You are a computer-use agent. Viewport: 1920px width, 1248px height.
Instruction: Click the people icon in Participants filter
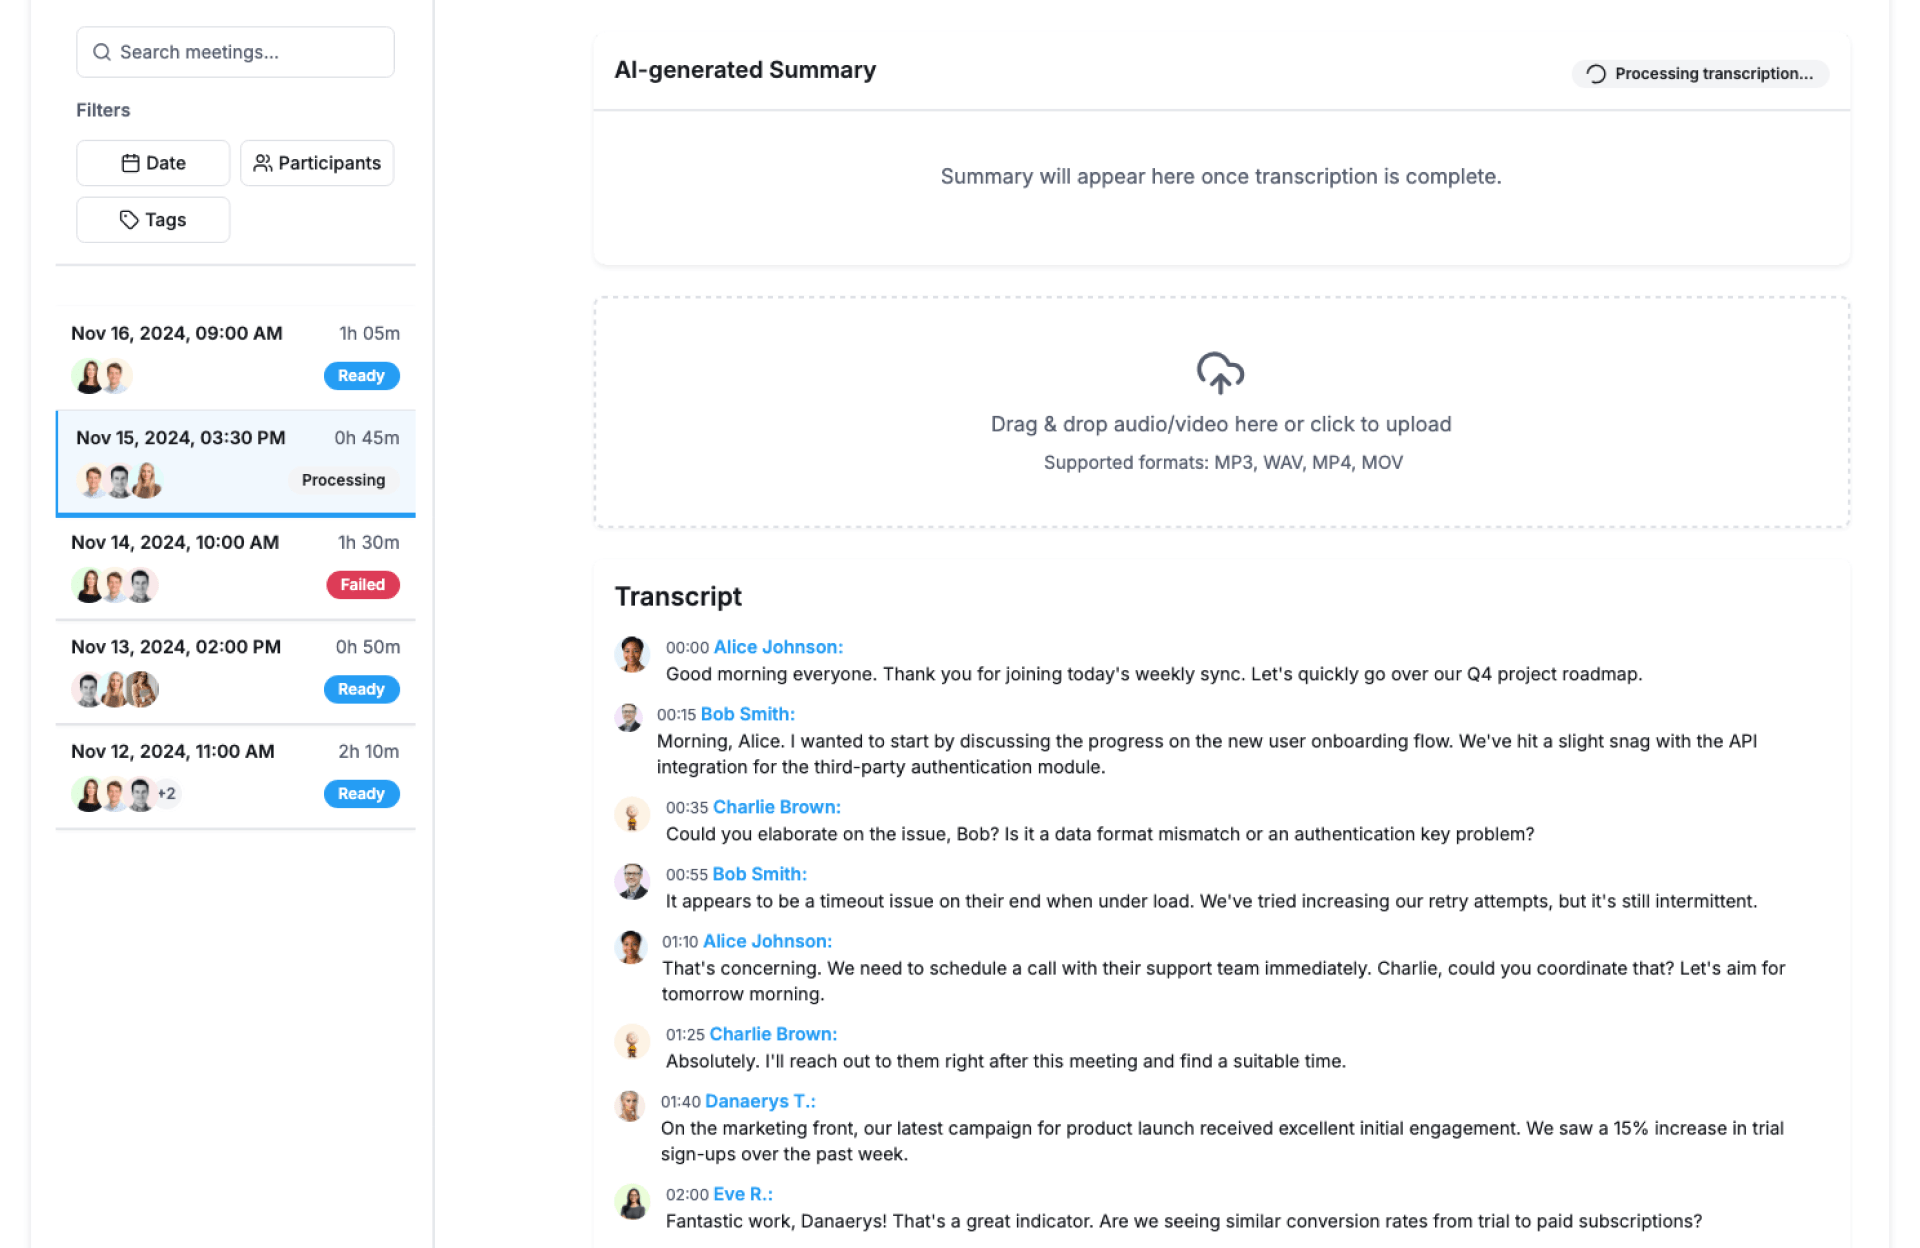tap(262, 163)
